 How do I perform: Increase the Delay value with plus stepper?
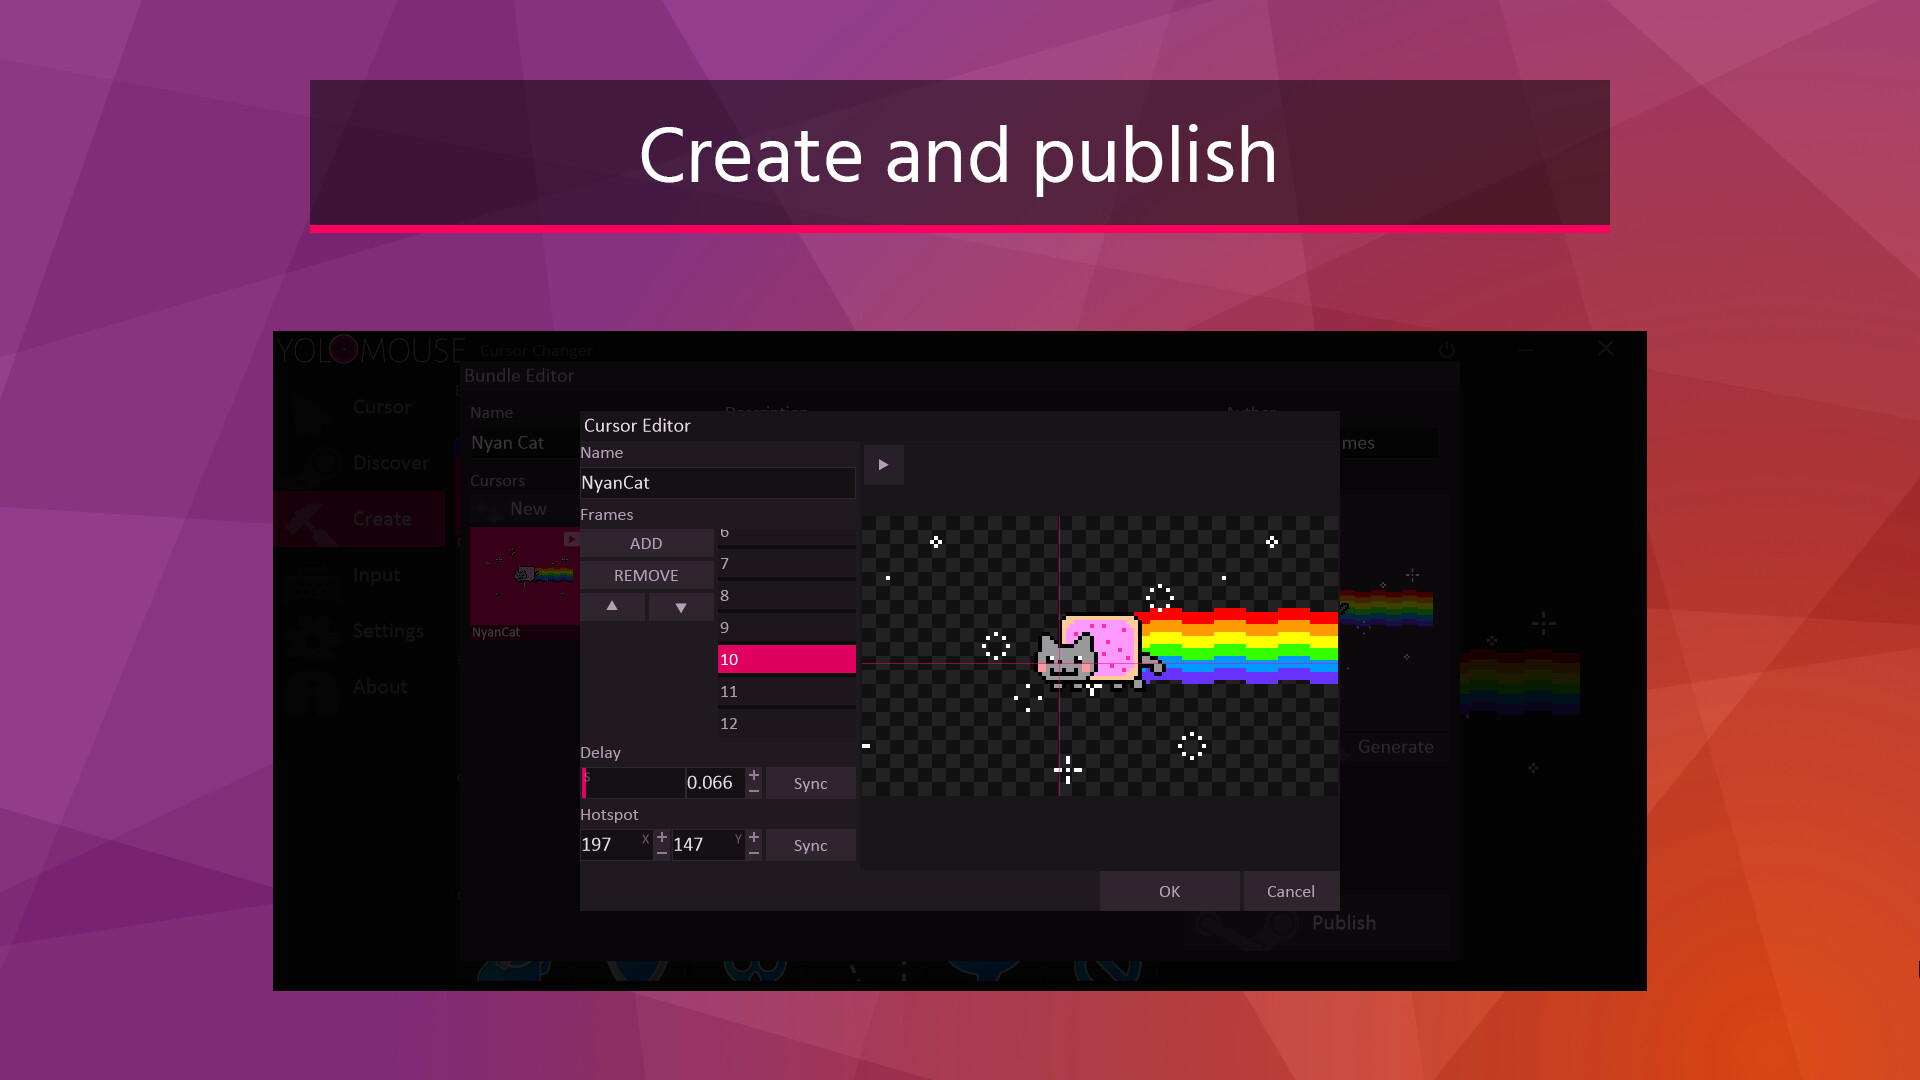(754, 776)
